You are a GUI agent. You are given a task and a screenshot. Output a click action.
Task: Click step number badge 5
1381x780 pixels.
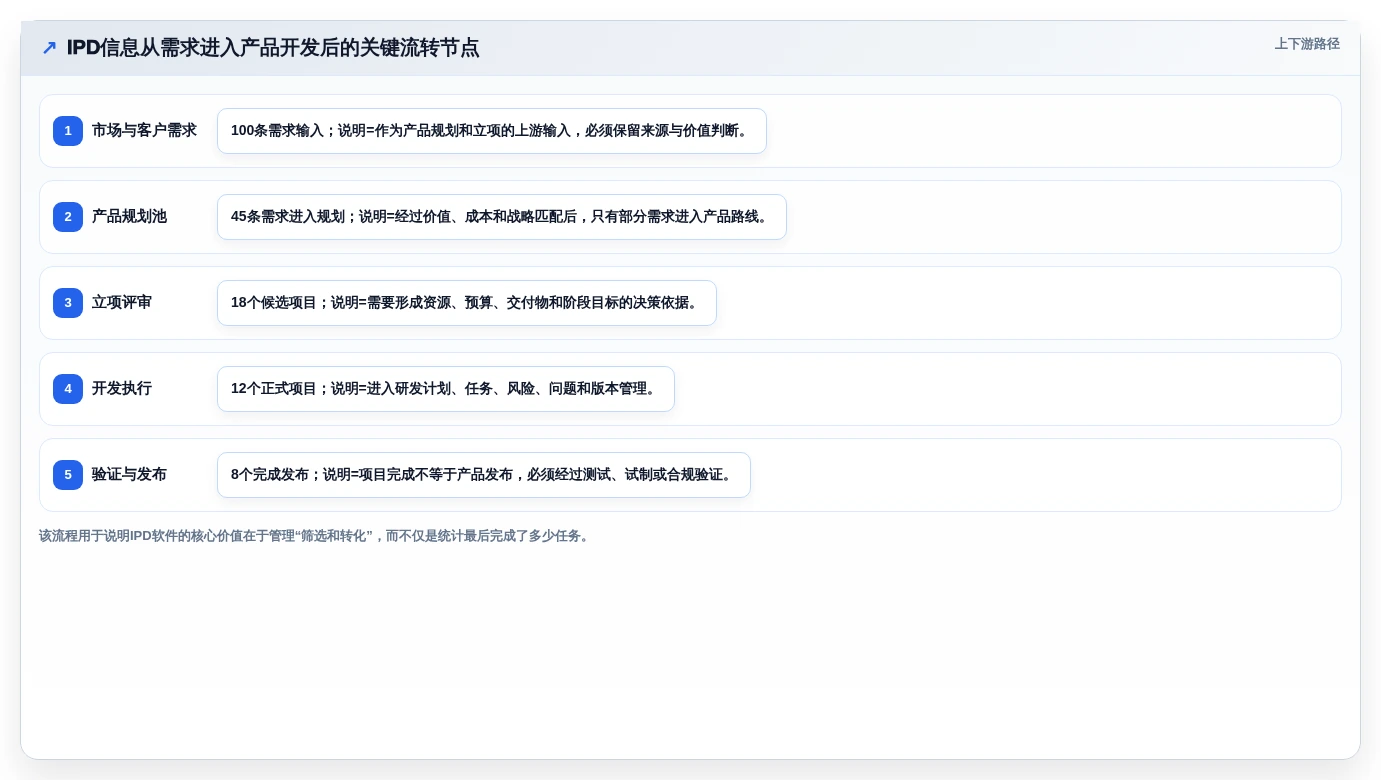[x=68, y=475]
